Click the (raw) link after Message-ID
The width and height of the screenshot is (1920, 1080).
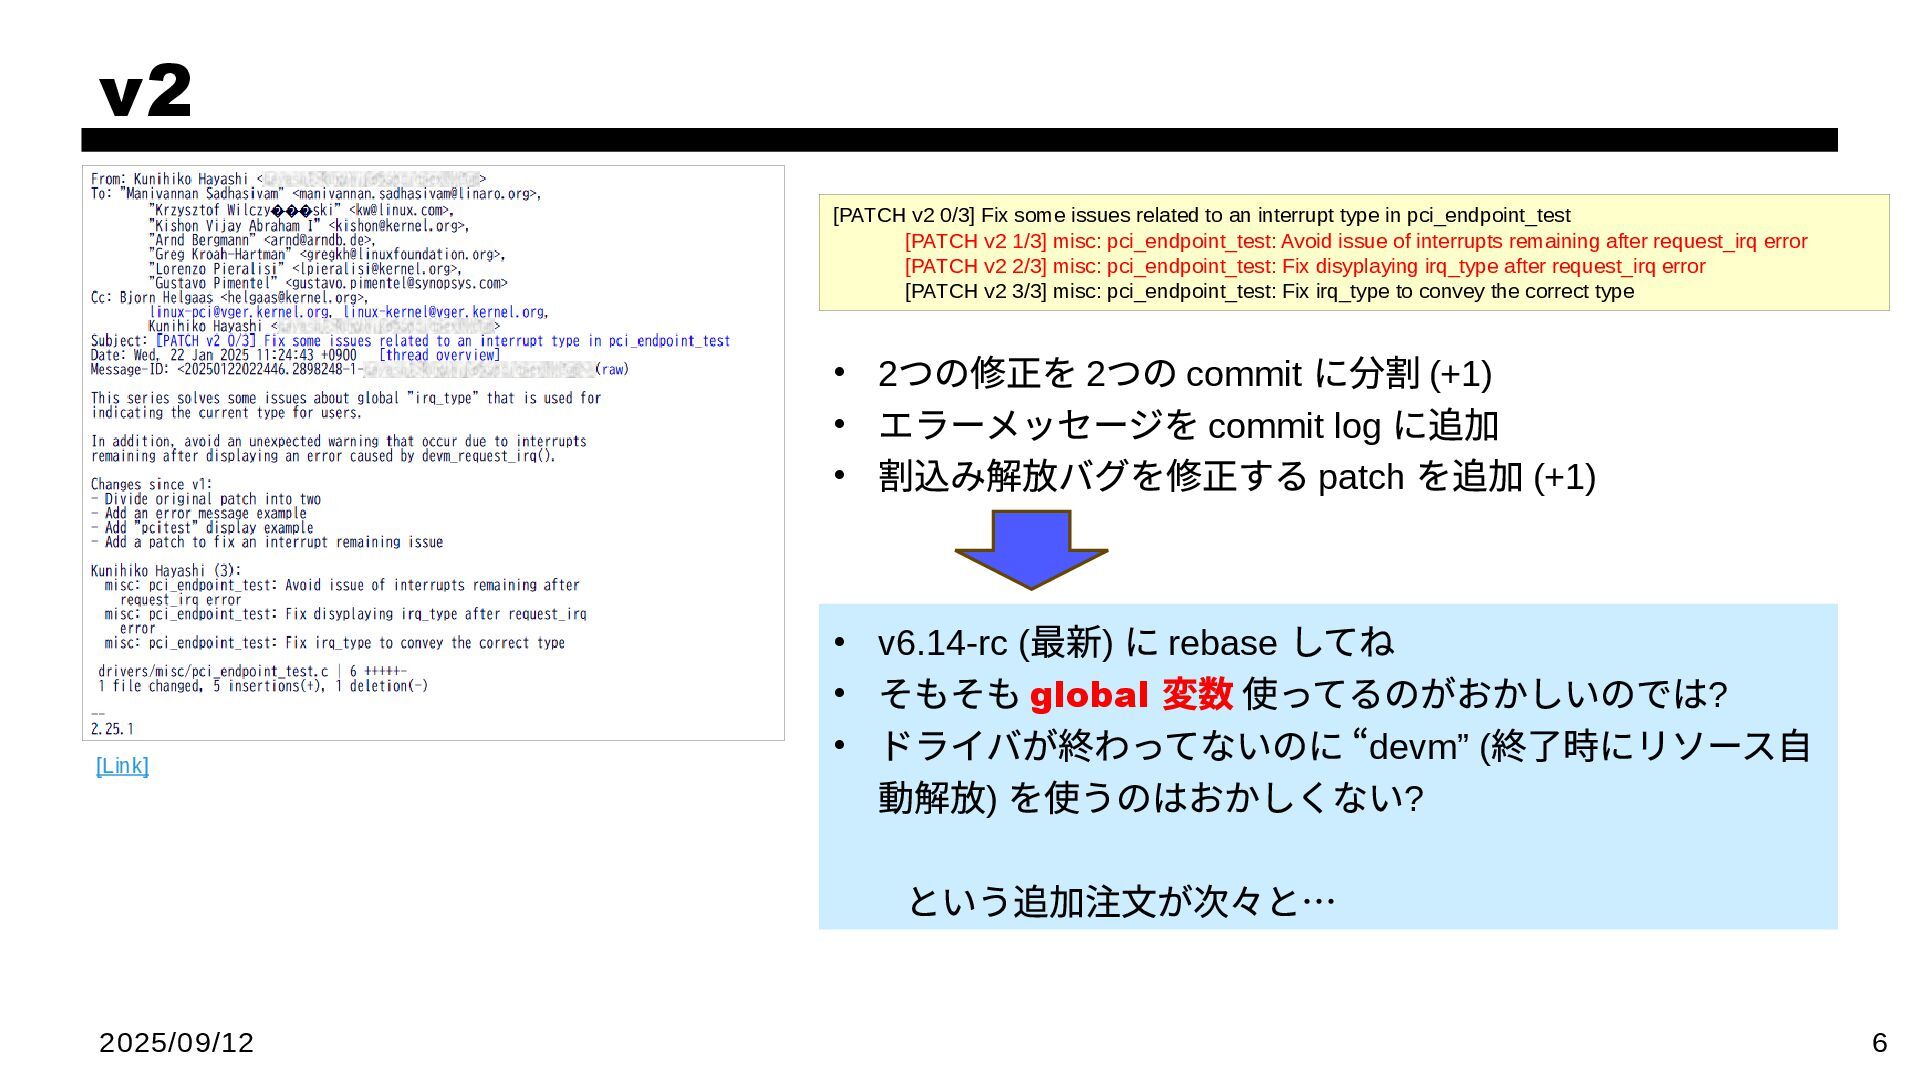tap(612, 369)
